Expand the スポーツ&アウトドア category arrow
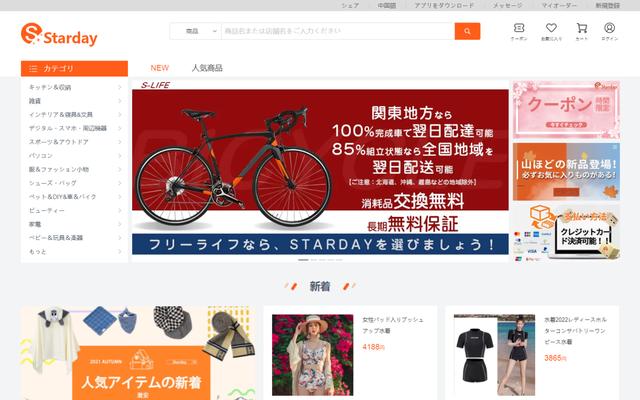 (120, 142)
